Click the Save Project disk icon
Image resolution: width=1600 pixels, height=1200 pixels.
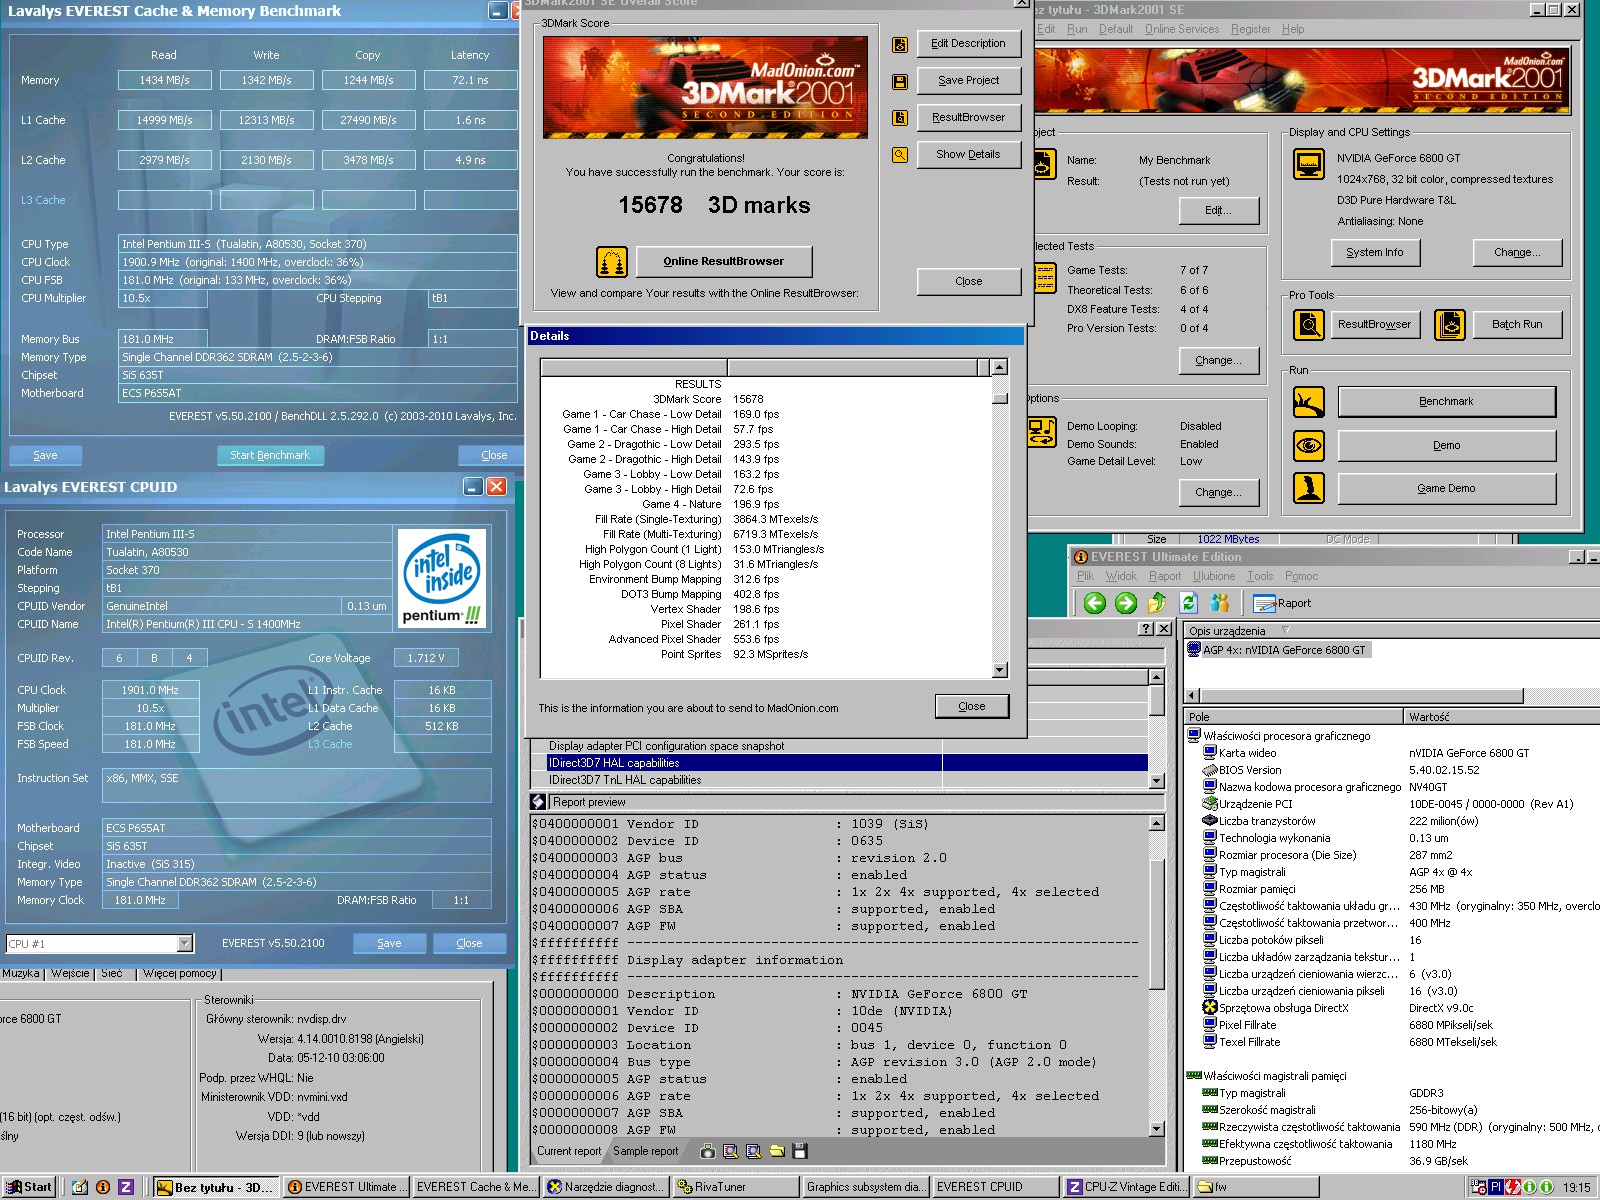pyautogui.click(x=900, y=81)
